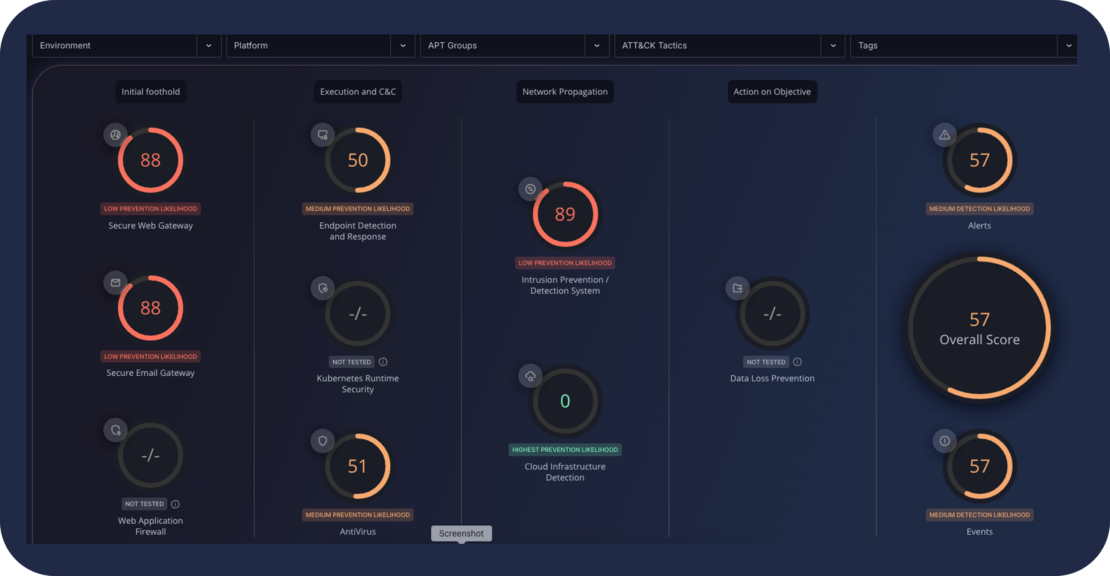Open the Tags filter dropdown
The width and height of the screenshot is (1110, 576).
pos(963,45)
